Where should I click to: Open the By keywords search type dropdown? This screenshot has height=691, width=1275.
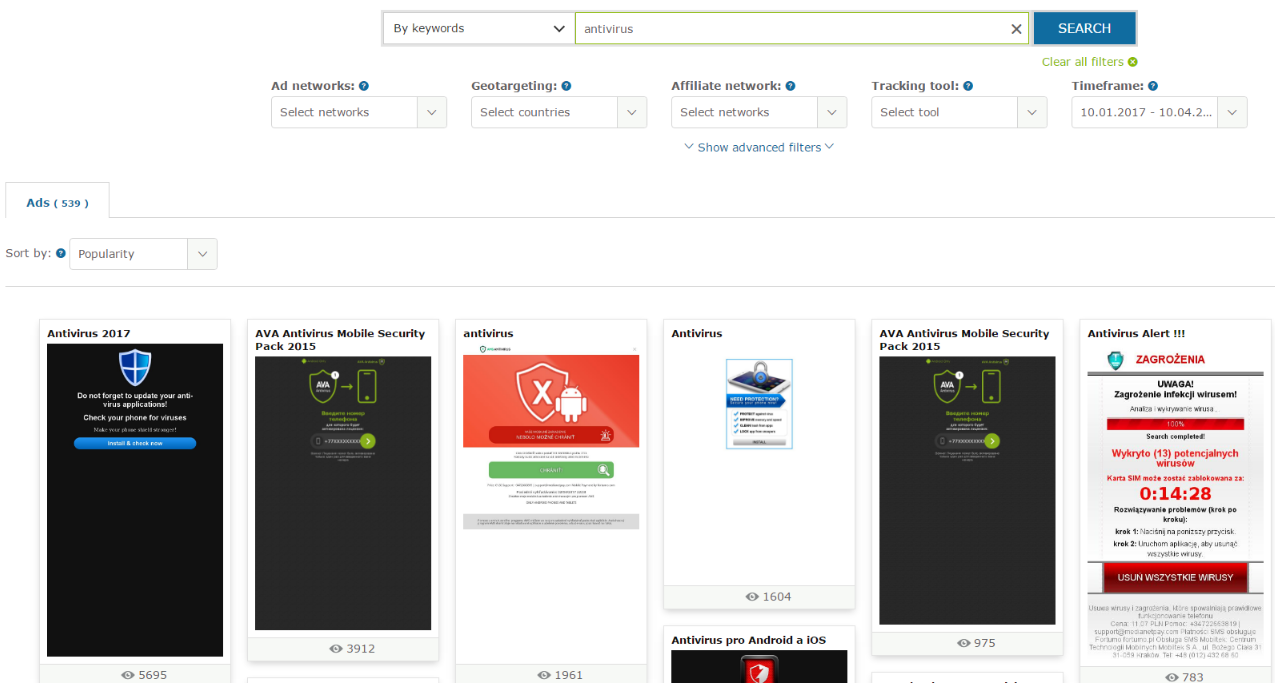coord(478,29)
